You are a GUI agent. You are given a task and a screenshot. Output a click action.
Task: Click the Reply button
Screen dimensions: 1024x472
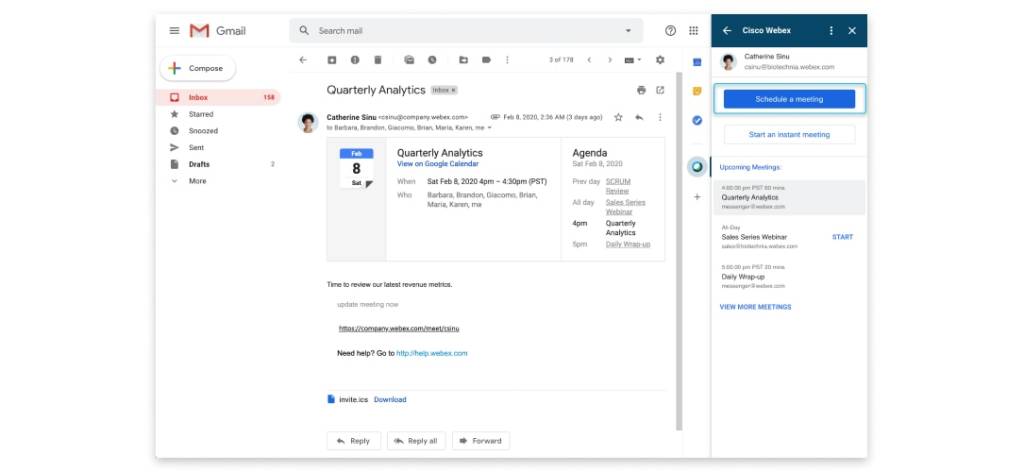[353, 441]
